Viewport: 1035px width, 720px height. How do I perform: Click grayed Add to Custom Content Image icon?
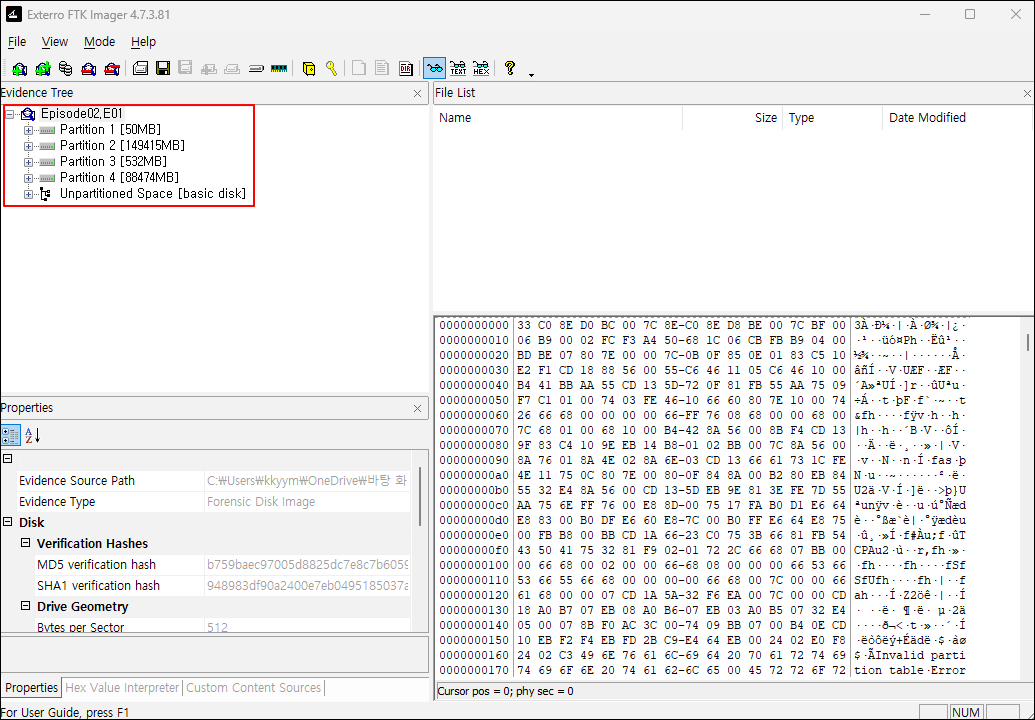click(209, 68)
